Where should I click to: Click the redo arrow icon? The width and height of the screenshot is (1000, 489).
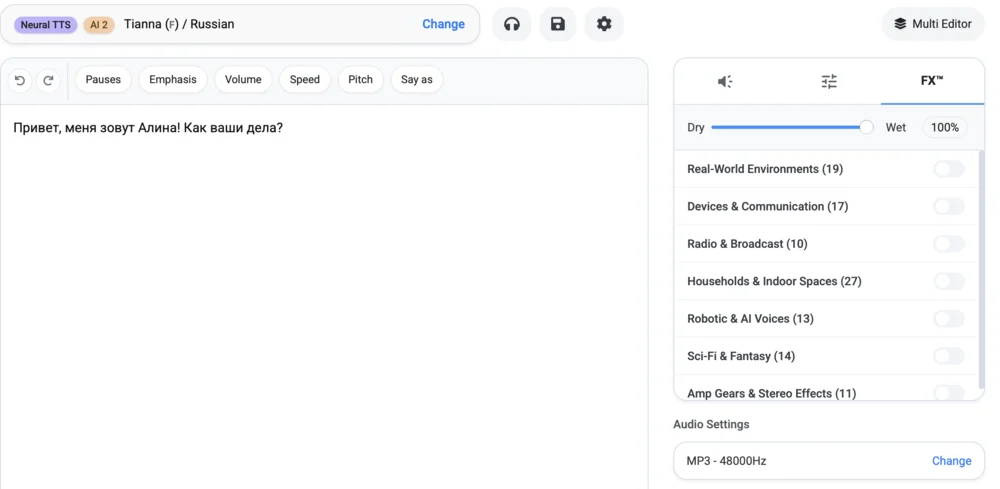pyautogui.click(x=48, y=80)
